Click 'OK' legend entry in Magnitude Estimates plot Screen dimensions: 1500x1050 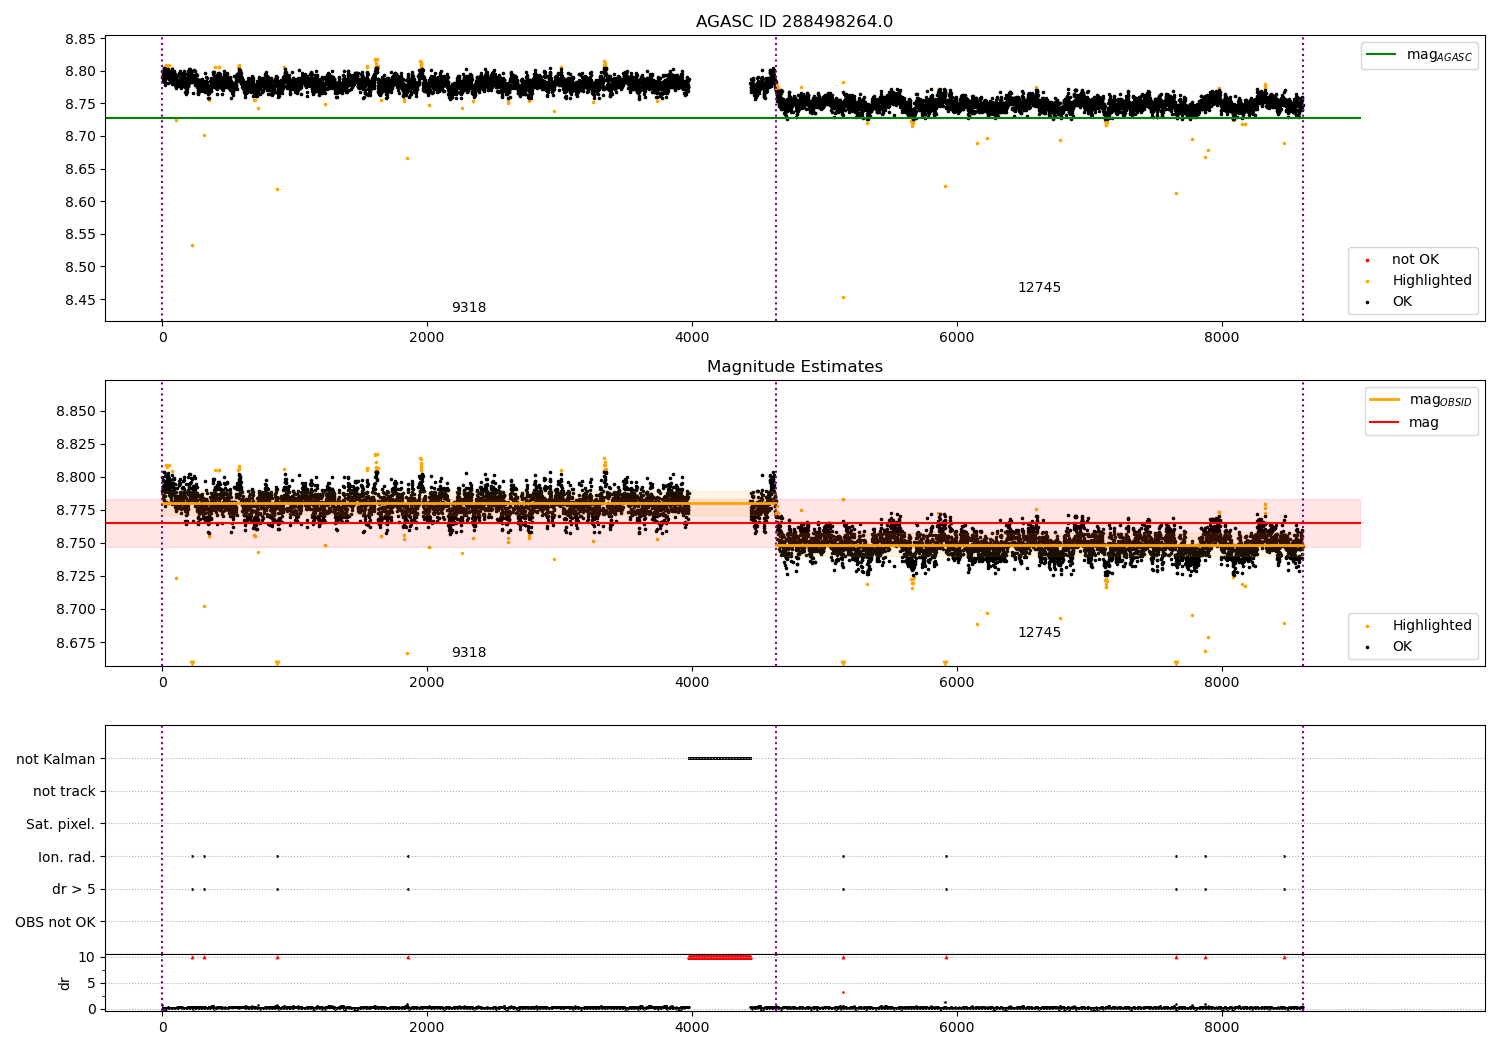1392,647
